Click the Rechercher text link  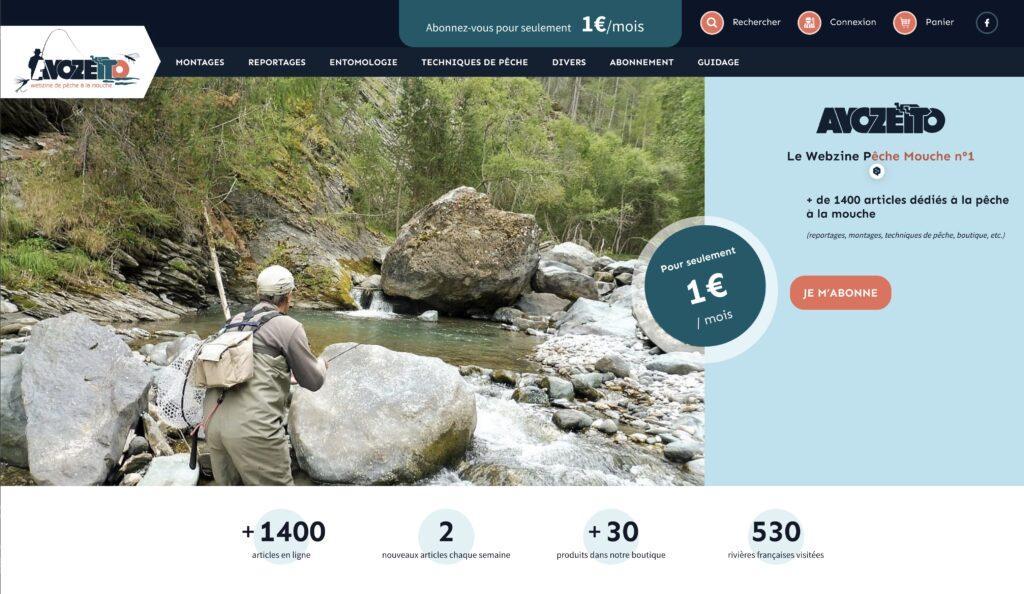756,22
